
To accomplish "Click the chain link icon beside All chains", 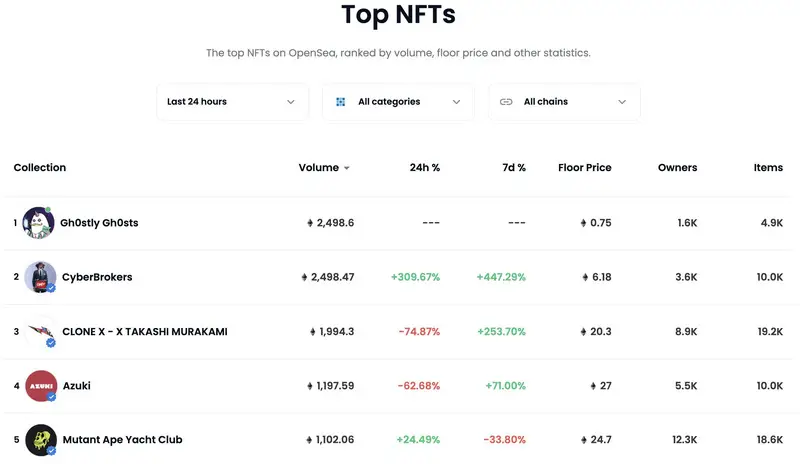I will [x=506, y=102].
